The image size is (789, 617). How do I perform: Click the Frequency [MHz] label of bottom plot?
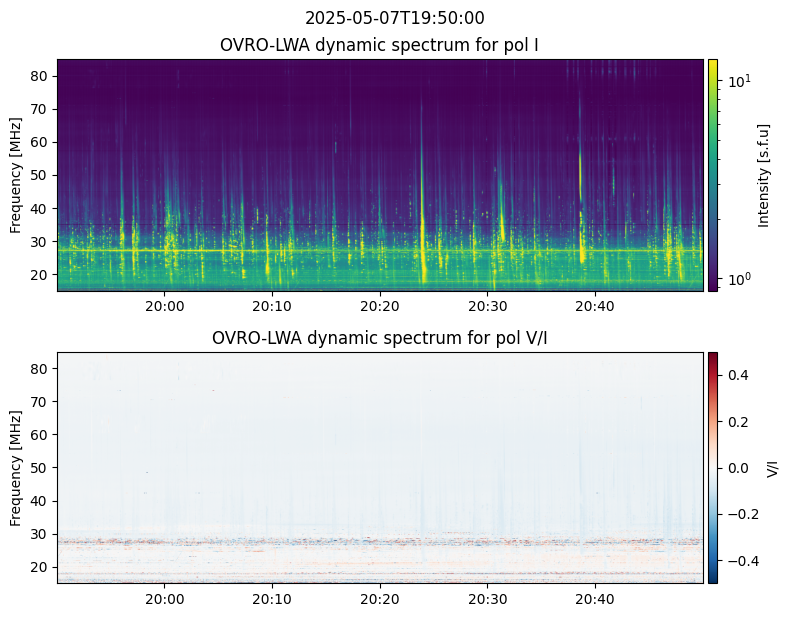pyautogui.click(x=16, y=467)
